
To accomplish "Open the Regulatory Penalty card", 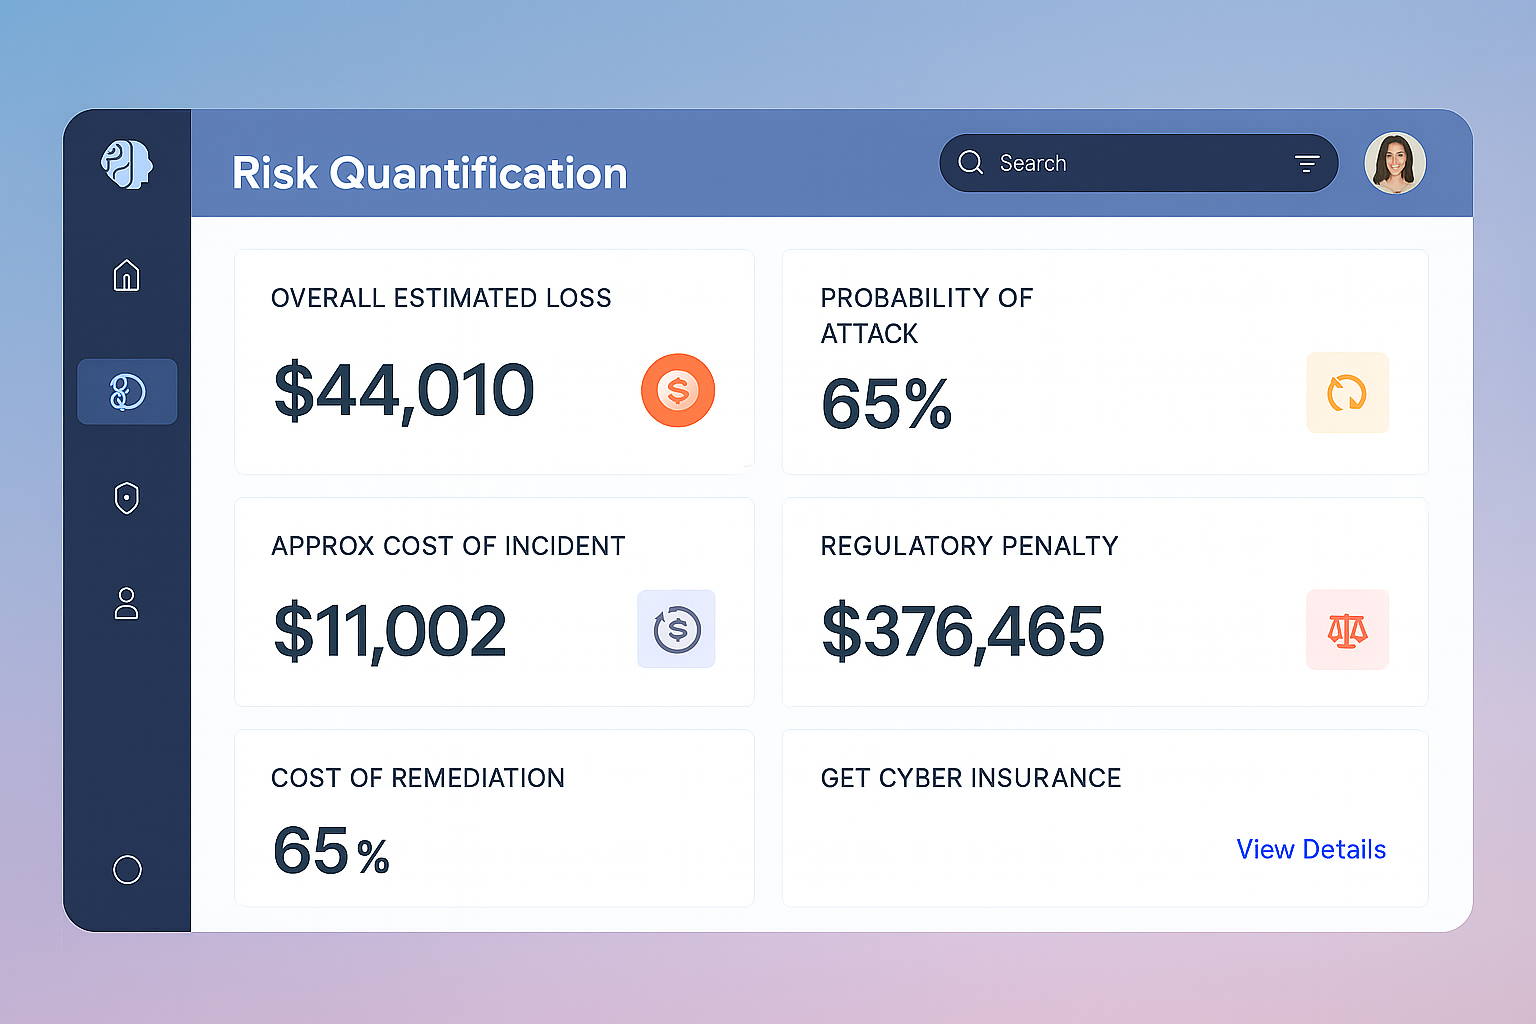I will click(1104, 602).
